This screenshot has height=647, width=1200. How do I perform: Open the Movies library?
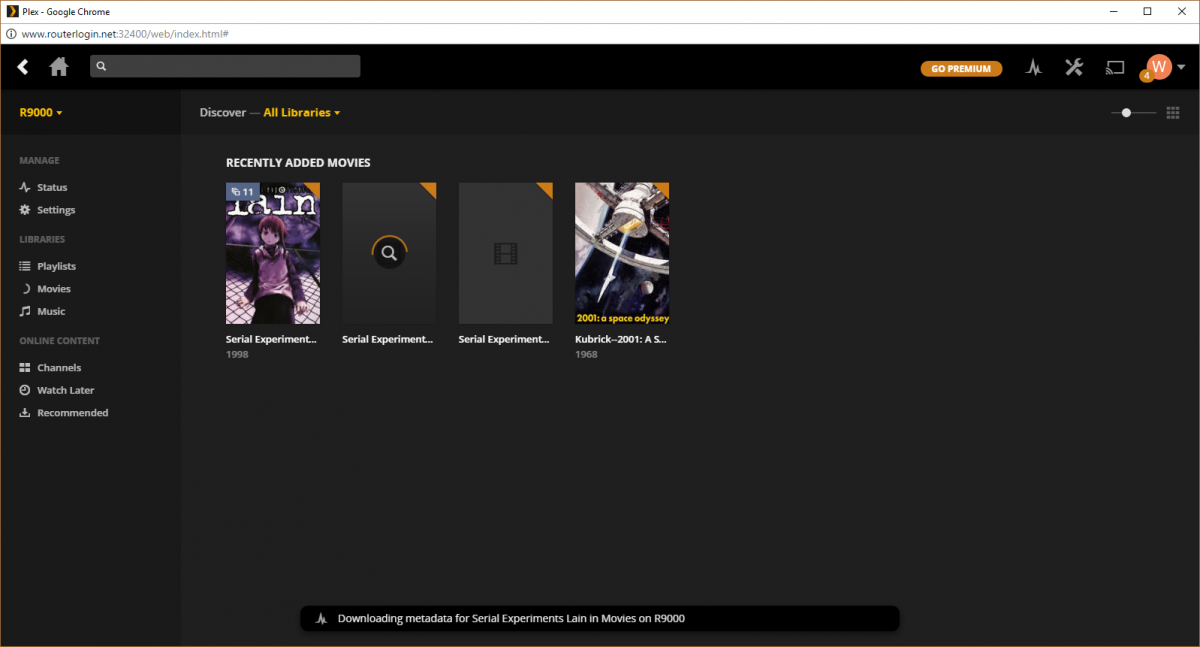[54, 289]
